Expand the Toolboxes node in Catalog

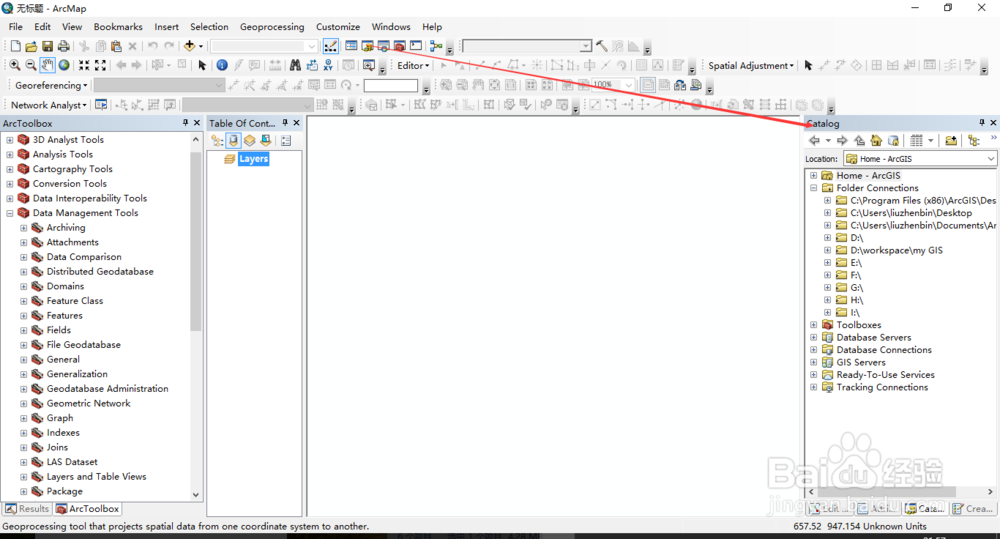coord(813,325)
